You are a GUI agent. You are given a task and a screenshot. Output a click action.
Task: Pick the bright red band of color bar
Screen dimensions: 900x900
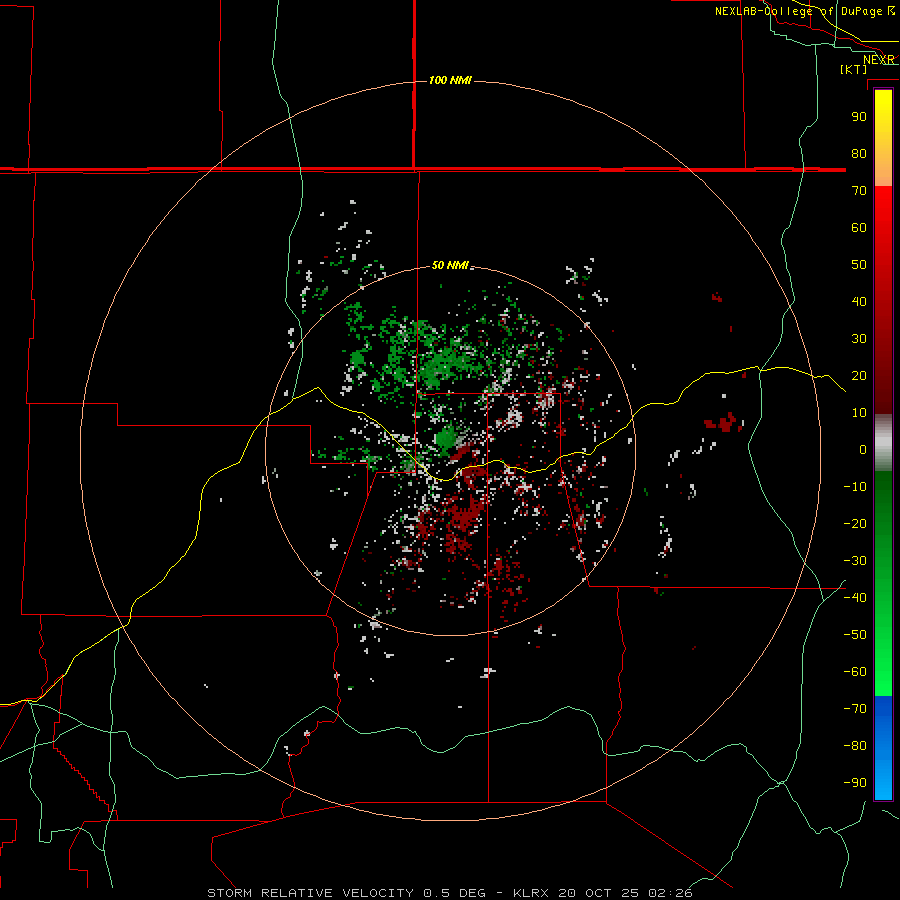[883, 210]
